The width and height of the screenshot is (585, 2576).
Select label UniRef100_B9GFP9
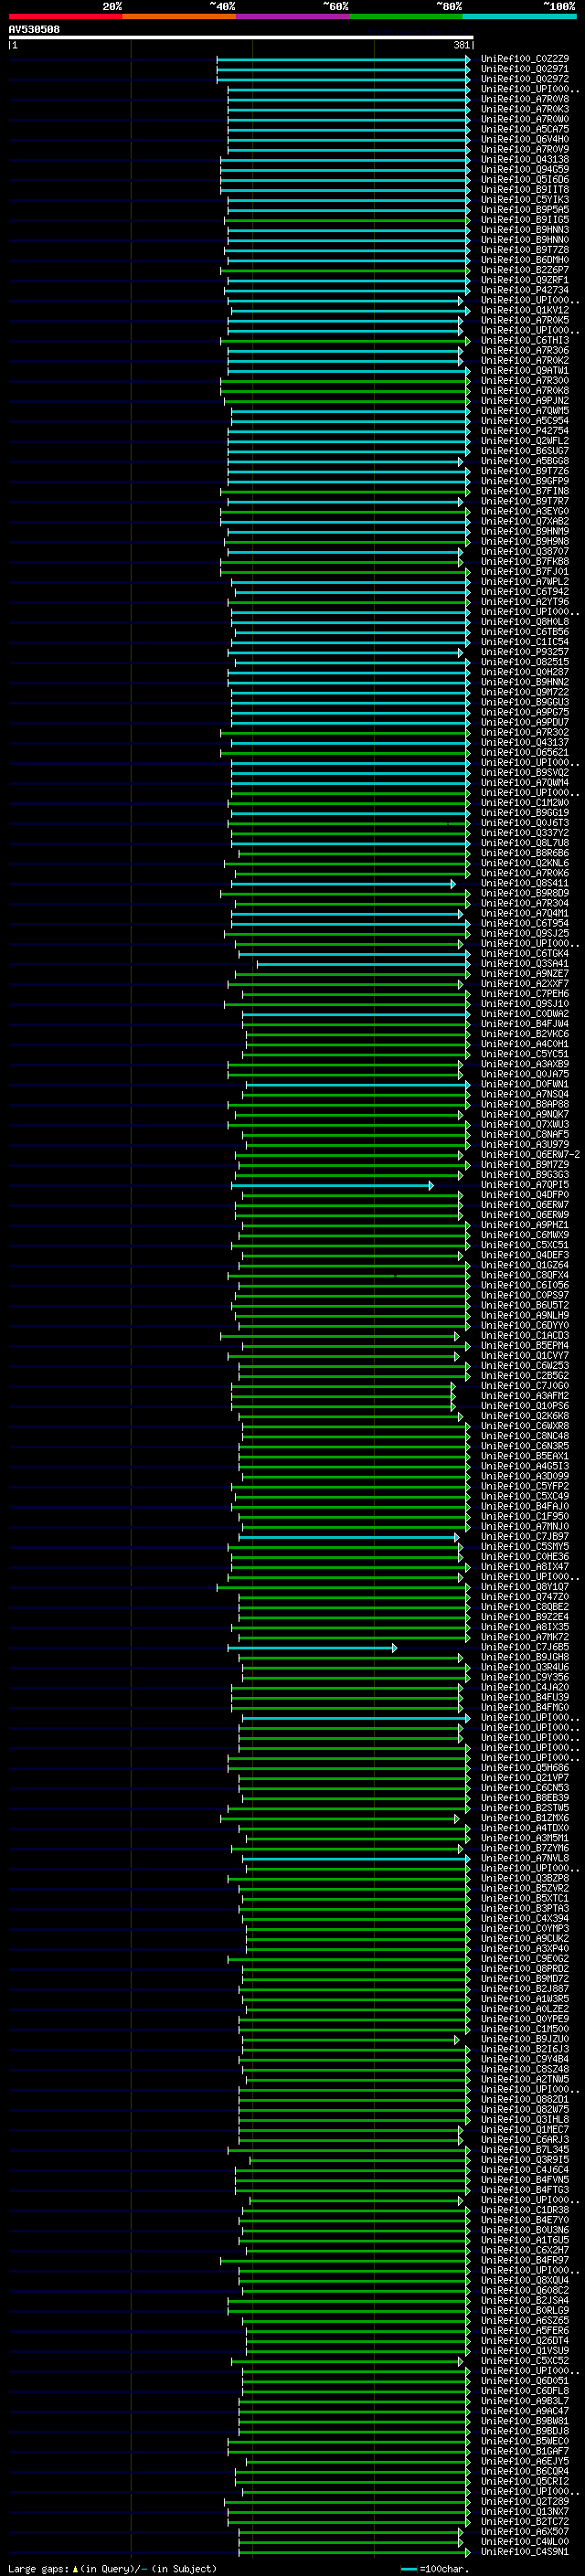(x=524, y=481)
